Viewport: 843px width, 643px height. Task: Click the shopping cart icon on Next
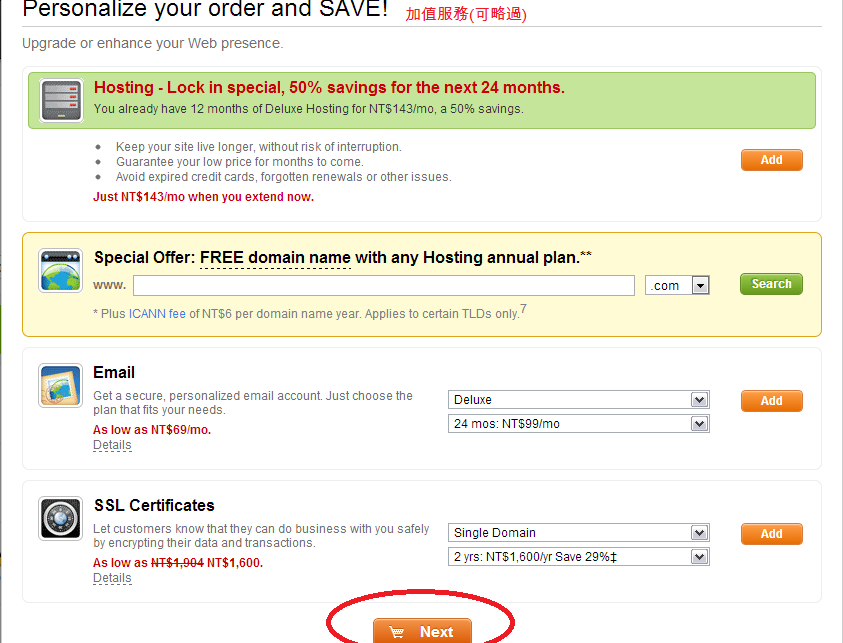tap(397, 632)
